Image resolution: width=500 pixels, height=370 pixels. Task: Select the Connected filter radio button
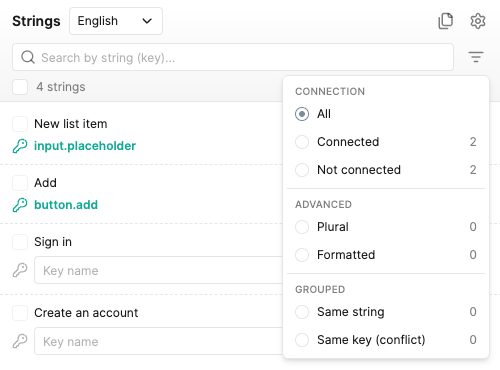coord(302,142)
